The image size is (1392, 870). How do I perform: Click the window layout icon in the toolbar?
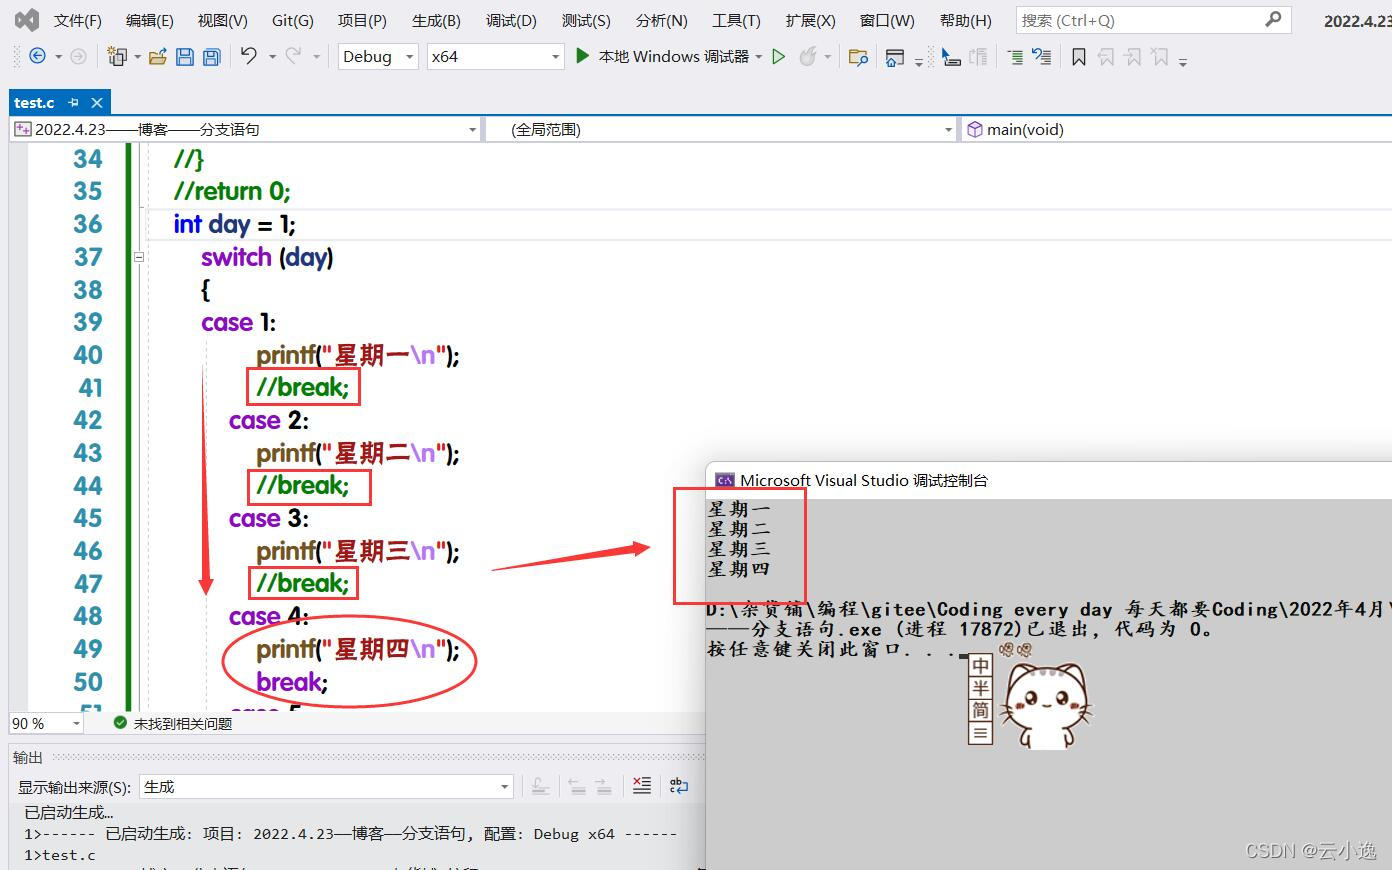point(895,58)
